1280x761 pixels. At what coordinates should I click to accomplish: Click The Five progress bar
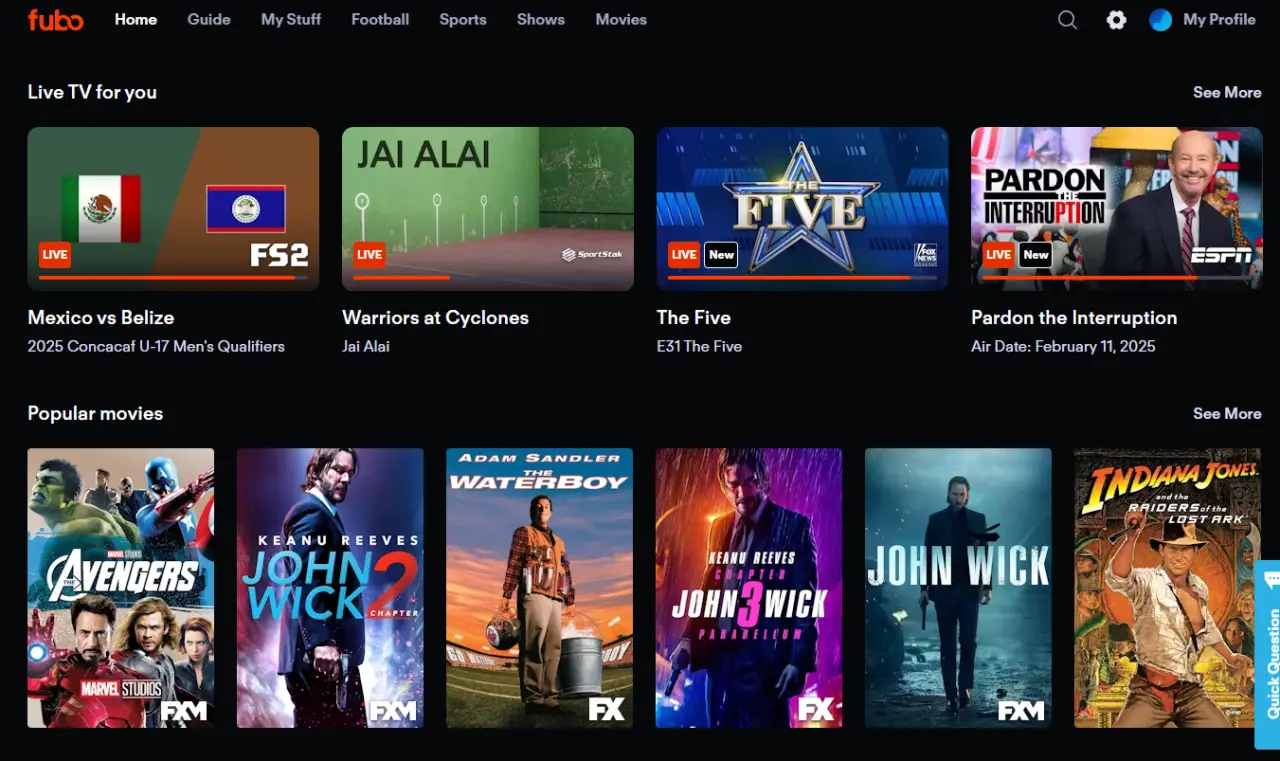(x=802, y=277)
